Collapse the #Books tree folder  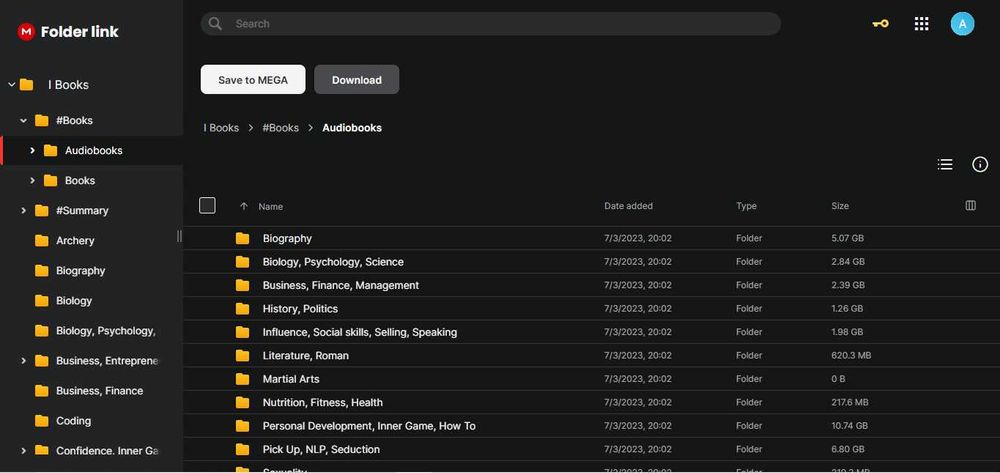(x=23, y=121)
